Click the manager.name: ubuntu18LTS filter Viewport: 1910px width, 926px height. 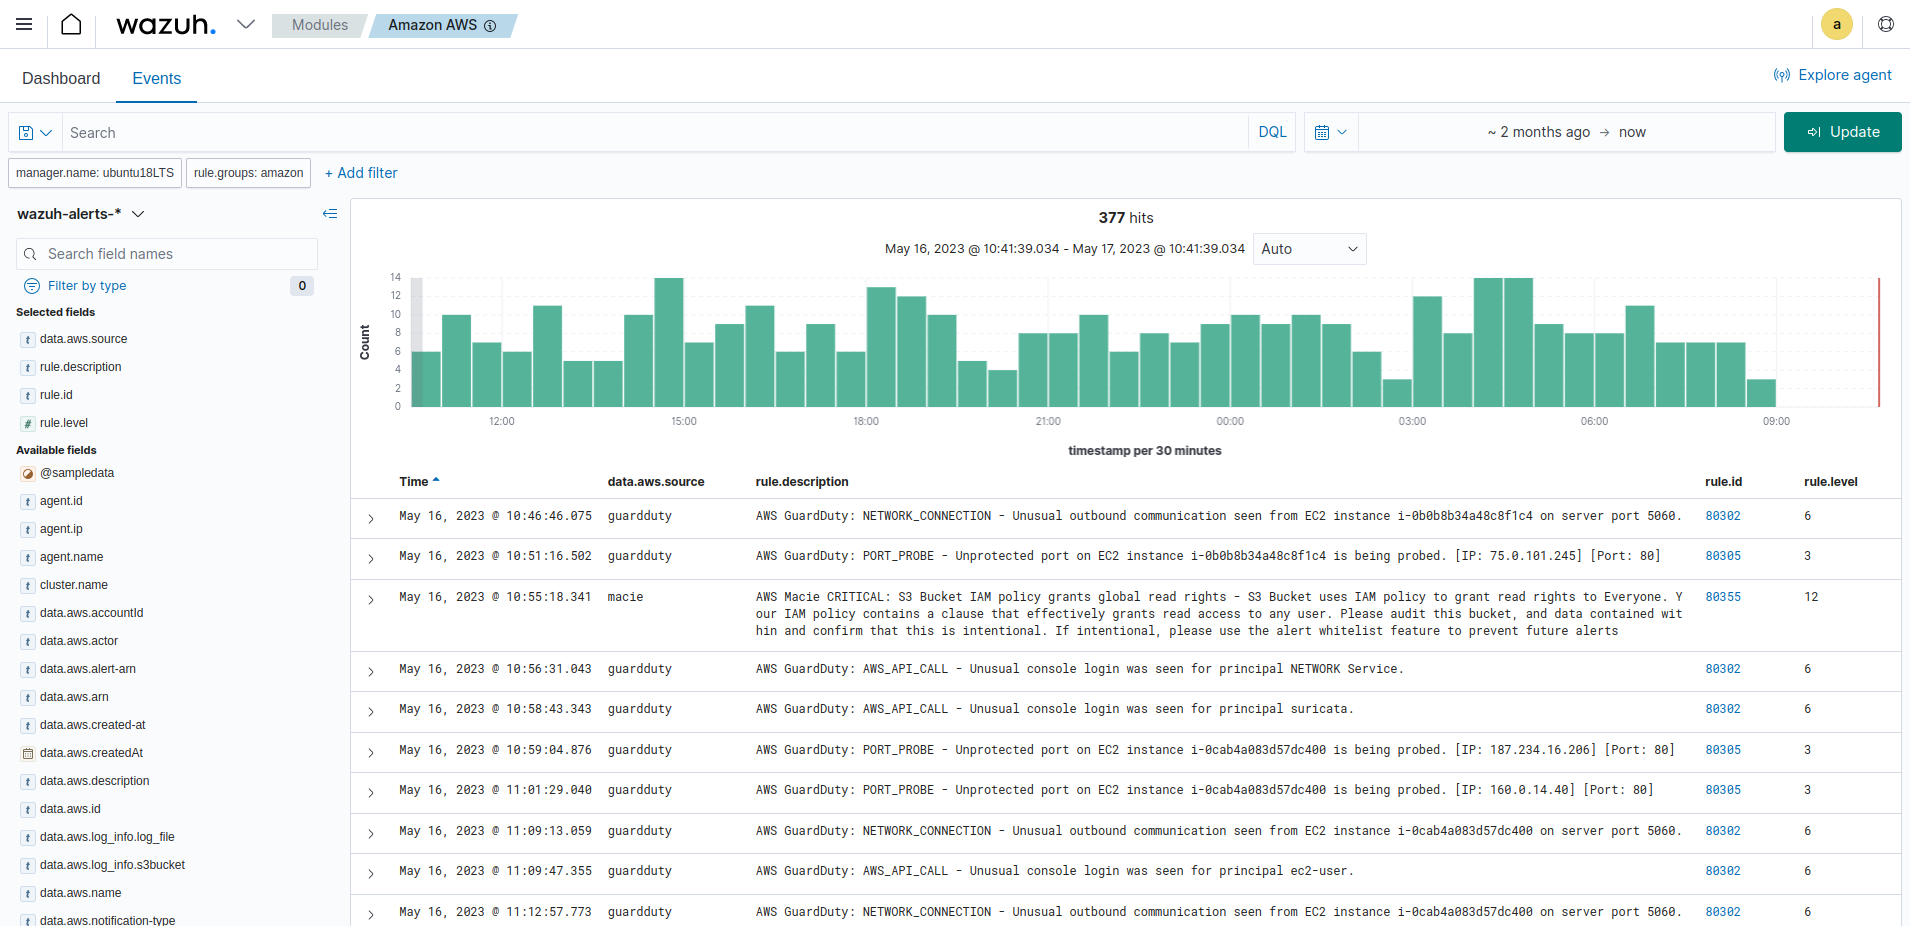[95, 173]
